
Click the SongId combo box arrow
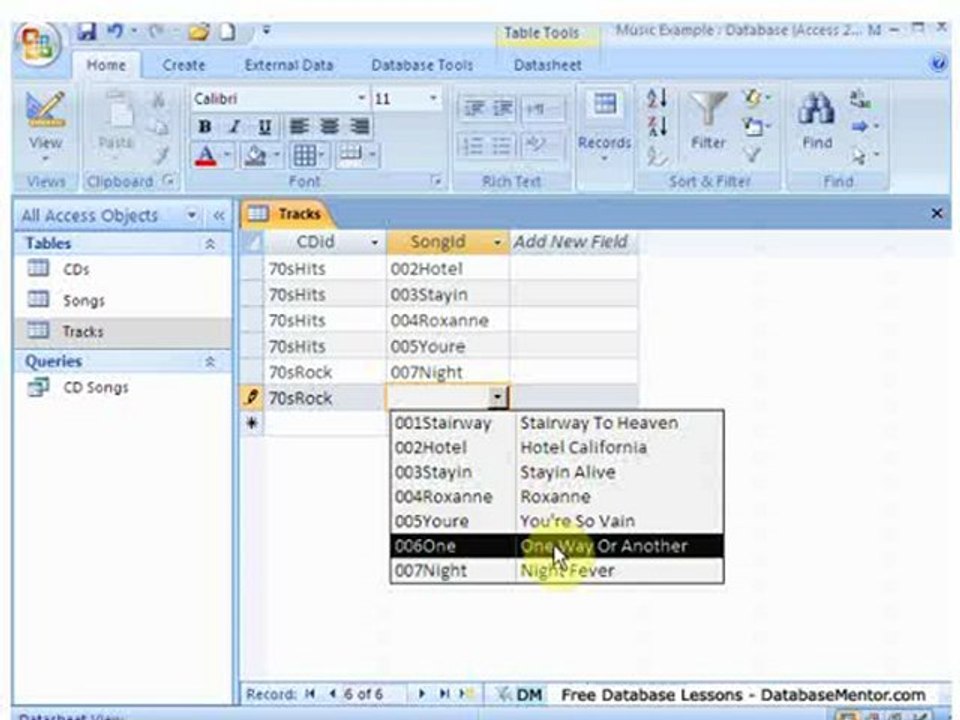[498, 398]
